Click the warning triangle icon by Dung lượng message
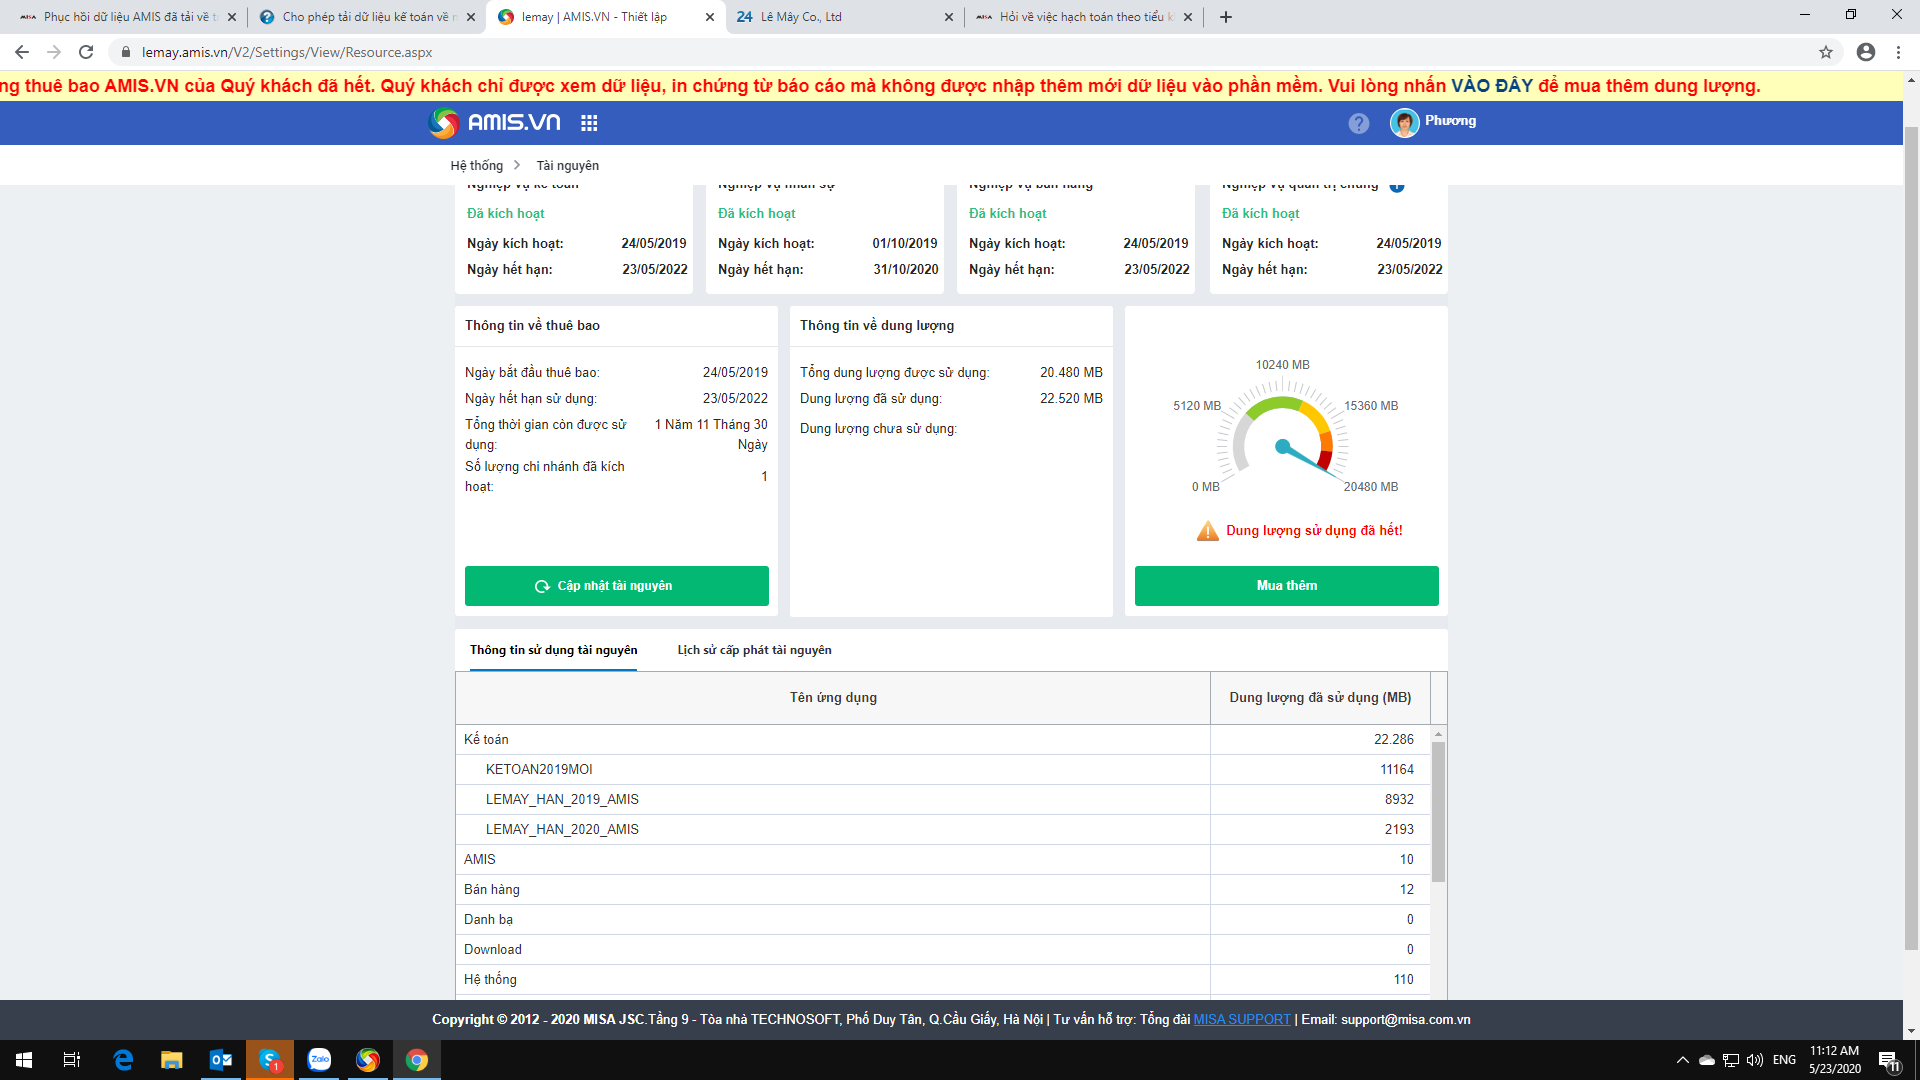The image size is (1920, 1080). pos(1207,531)
